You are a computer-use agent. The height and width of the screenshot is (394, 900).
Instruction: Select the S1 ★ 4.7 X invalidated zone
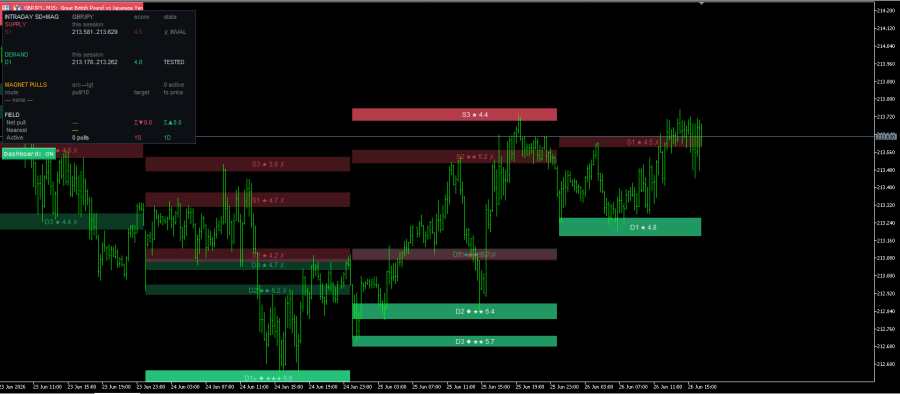point(247,200)
